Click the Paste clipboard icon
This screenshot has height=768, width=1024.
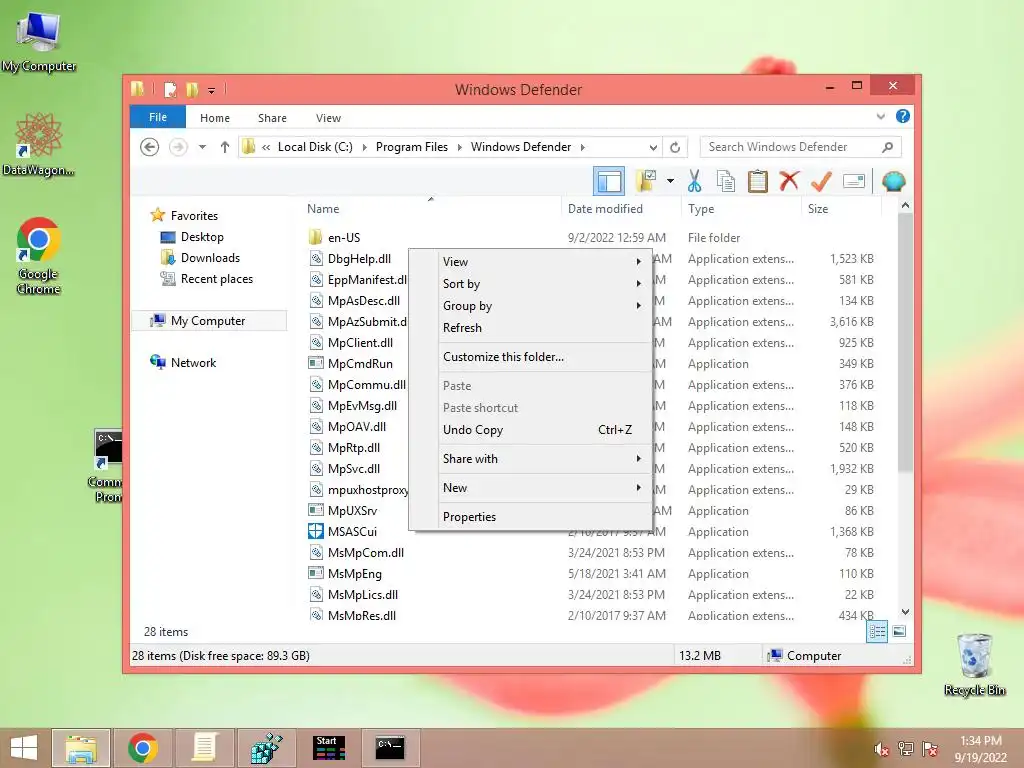pyautogui.click(x=758, y=181)
